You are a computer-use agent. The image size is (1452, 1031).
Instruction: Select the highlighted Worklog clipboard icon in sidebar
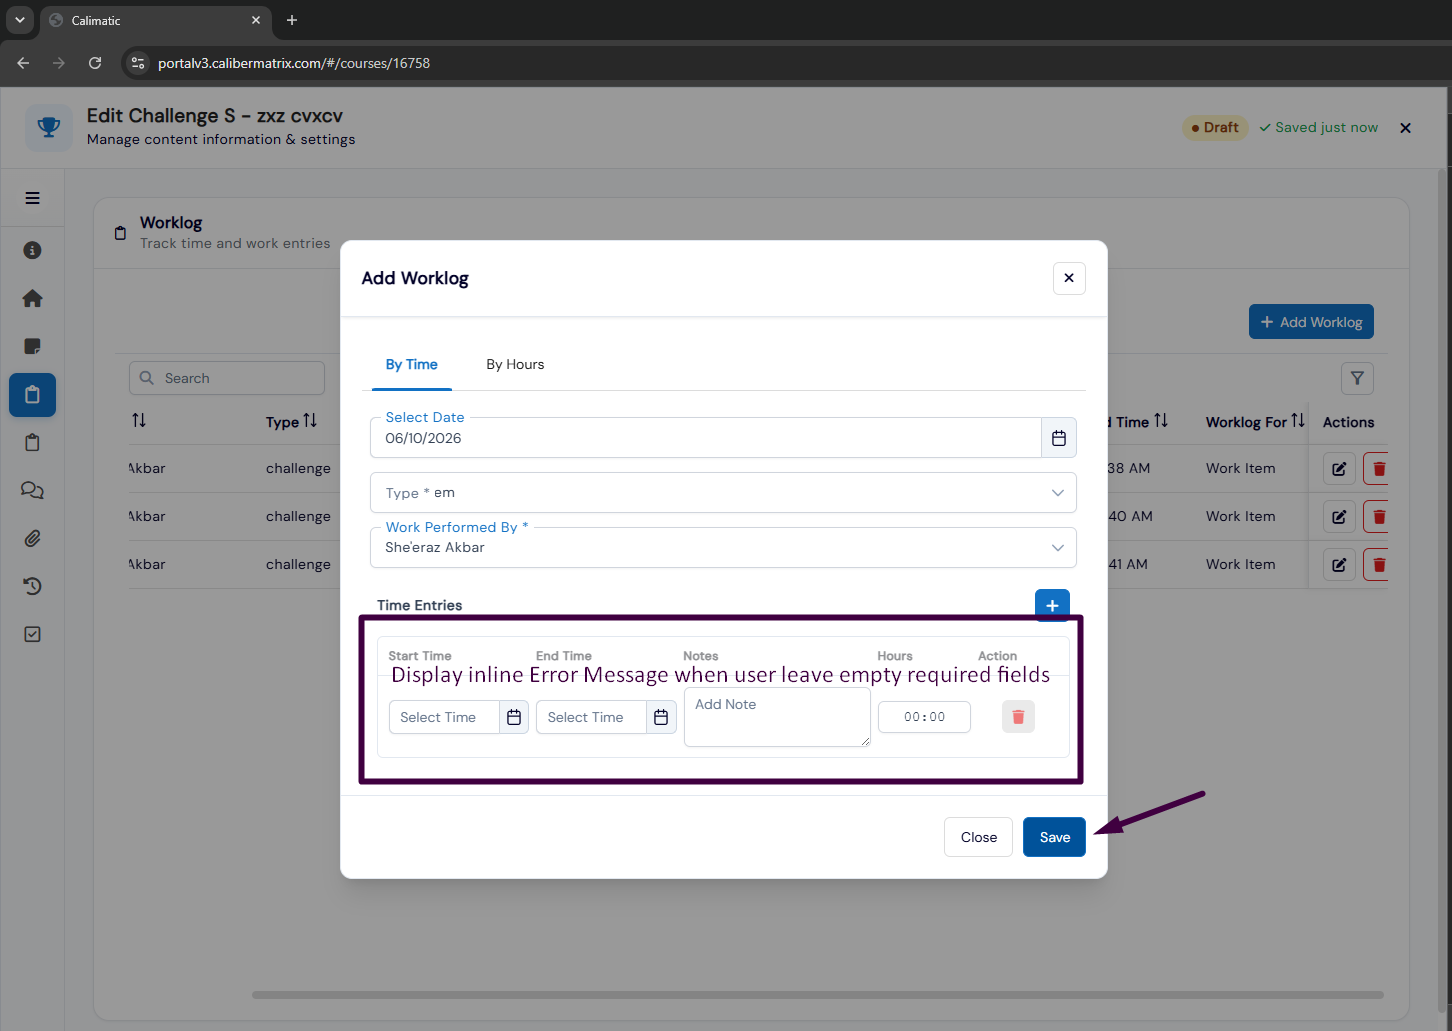click(x=32, y=395)
